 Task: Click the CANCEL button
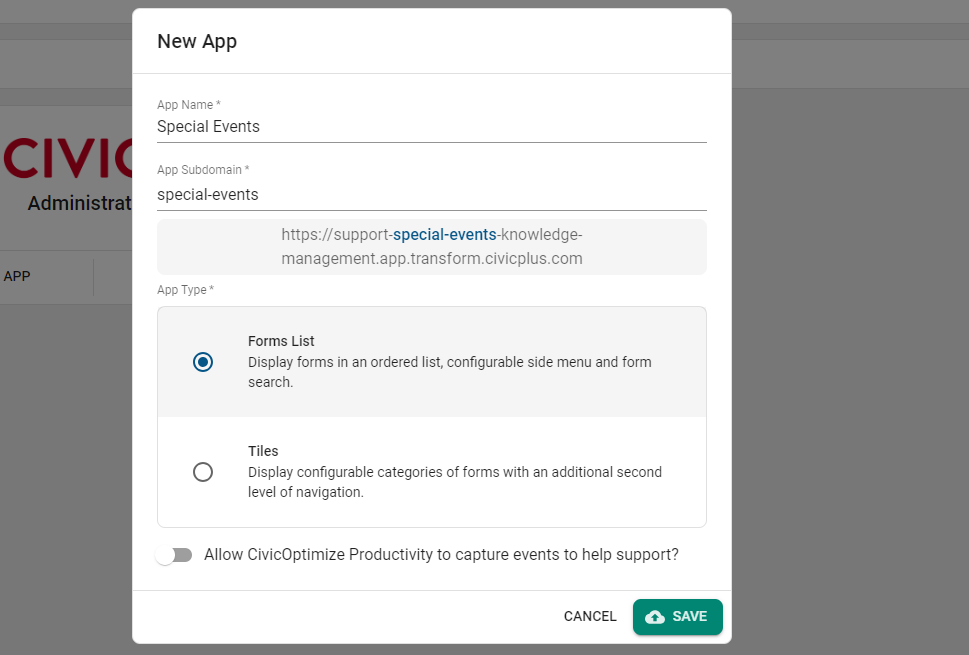[x=590, y=617]
